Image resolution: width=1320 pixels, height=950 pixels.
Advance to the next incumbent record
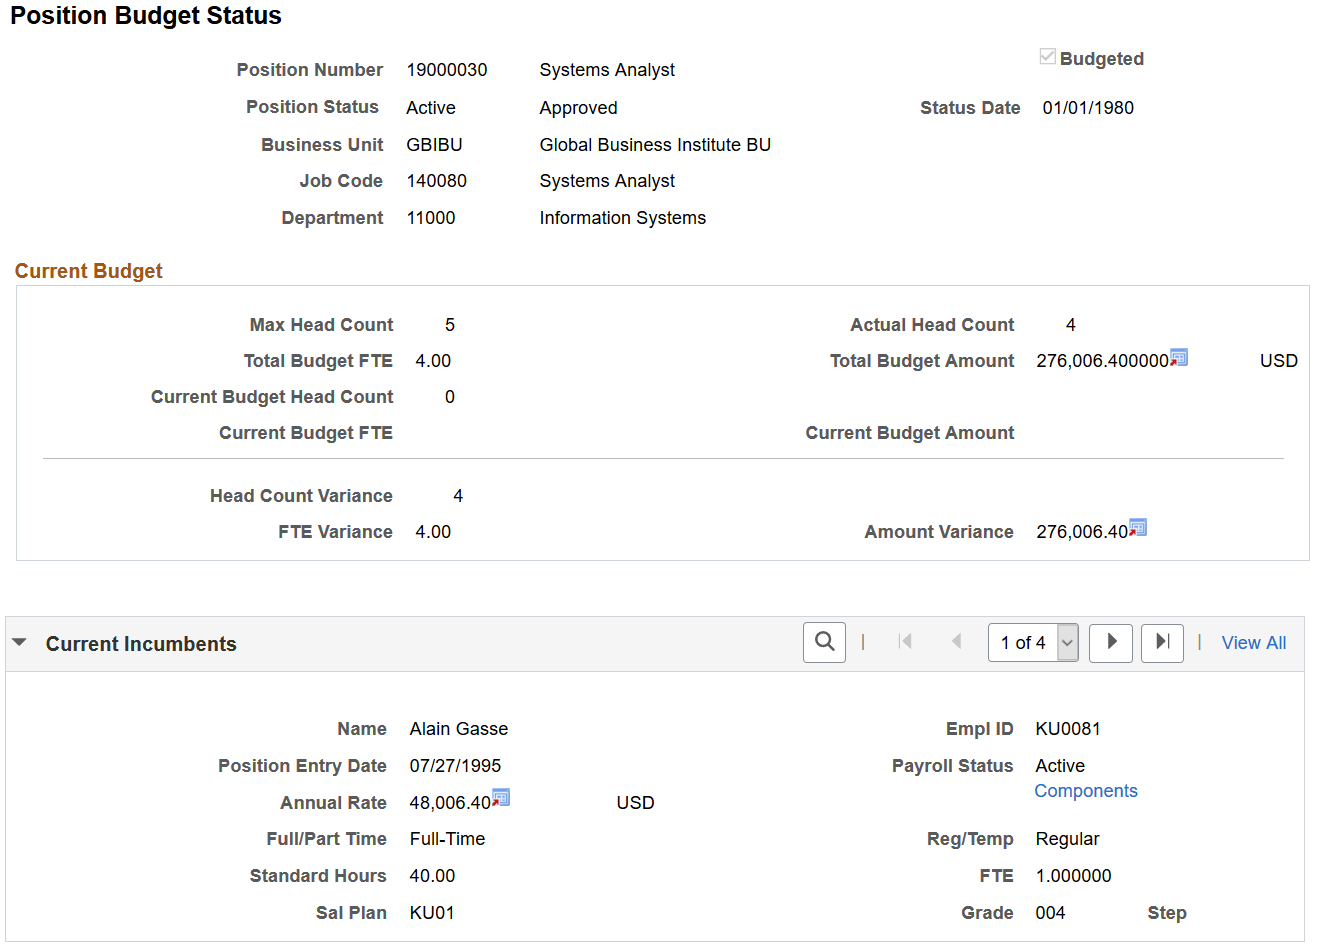(1110, 643)
